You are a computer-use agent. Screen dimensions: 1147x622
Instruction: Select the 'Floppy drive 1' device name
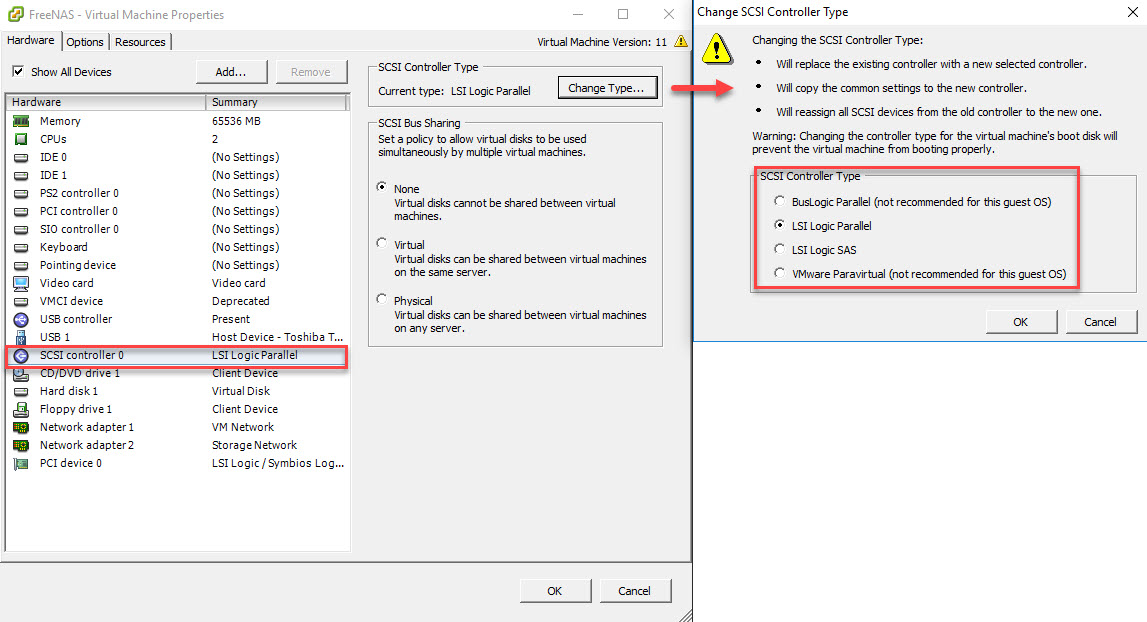click(x=76, y=409)
